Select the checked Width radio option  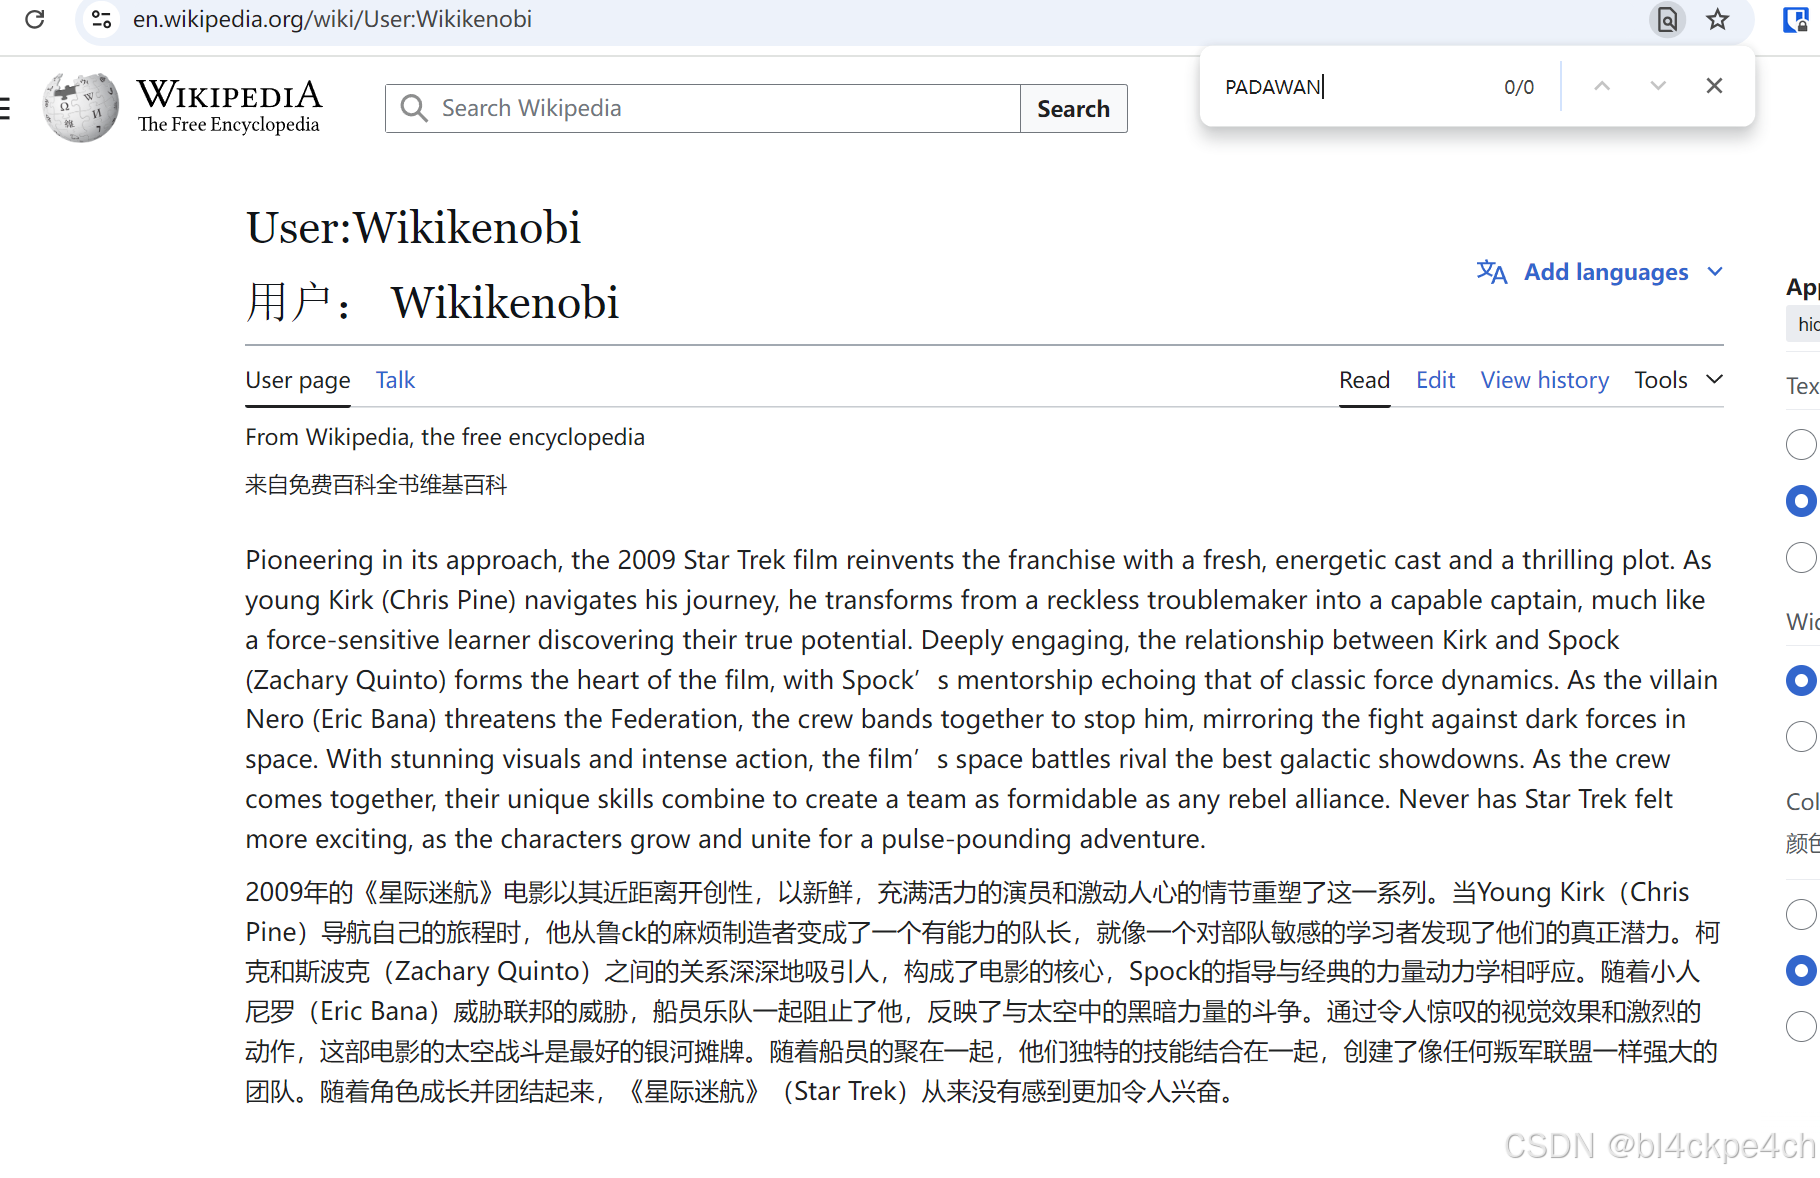(x=1801, y=681)
